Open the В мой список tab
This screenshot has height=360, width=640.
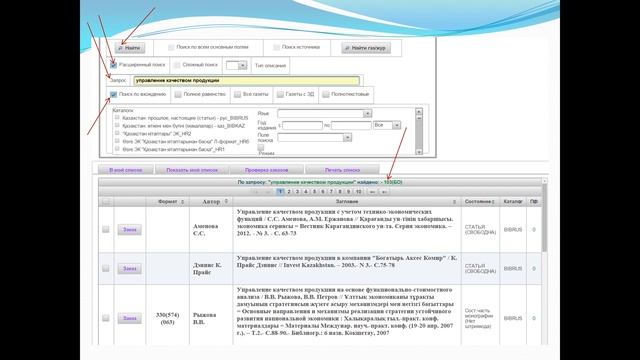pos(126,170)
